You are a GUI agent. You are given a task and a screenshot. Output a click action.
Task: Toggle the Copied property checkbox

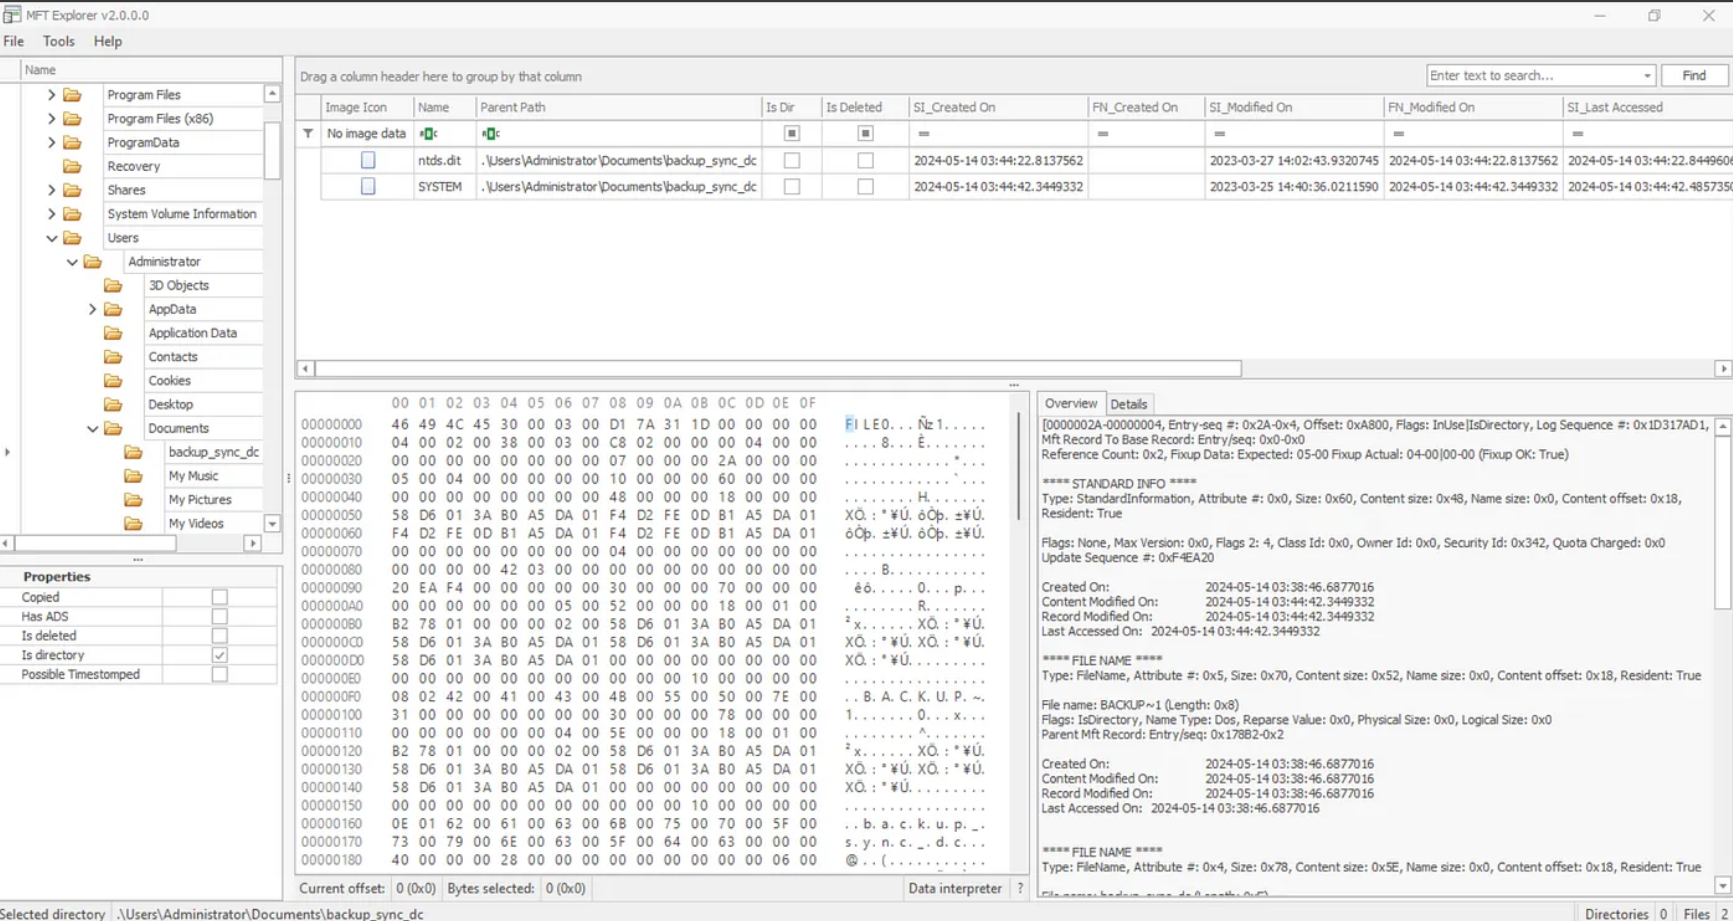(x=220, y=597)
